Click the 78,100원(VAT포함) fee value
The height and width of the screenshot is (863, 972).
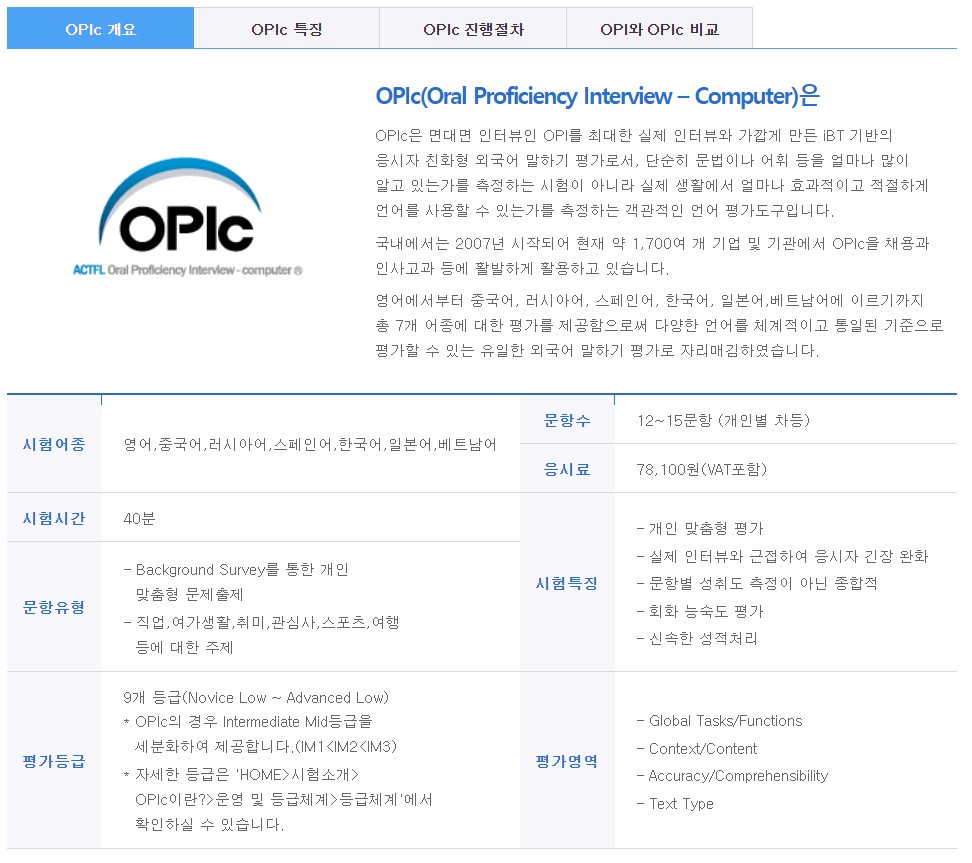pyautogui.click(x=702, y=469)
